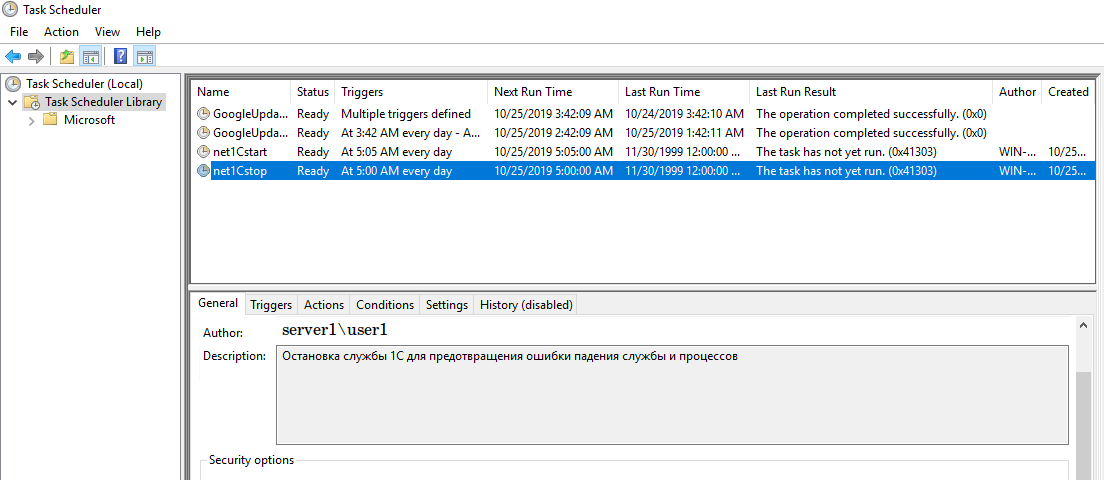Open the History (disabled) tab
The width and height of the screenshot is (1104, 480).
[526, 305]
